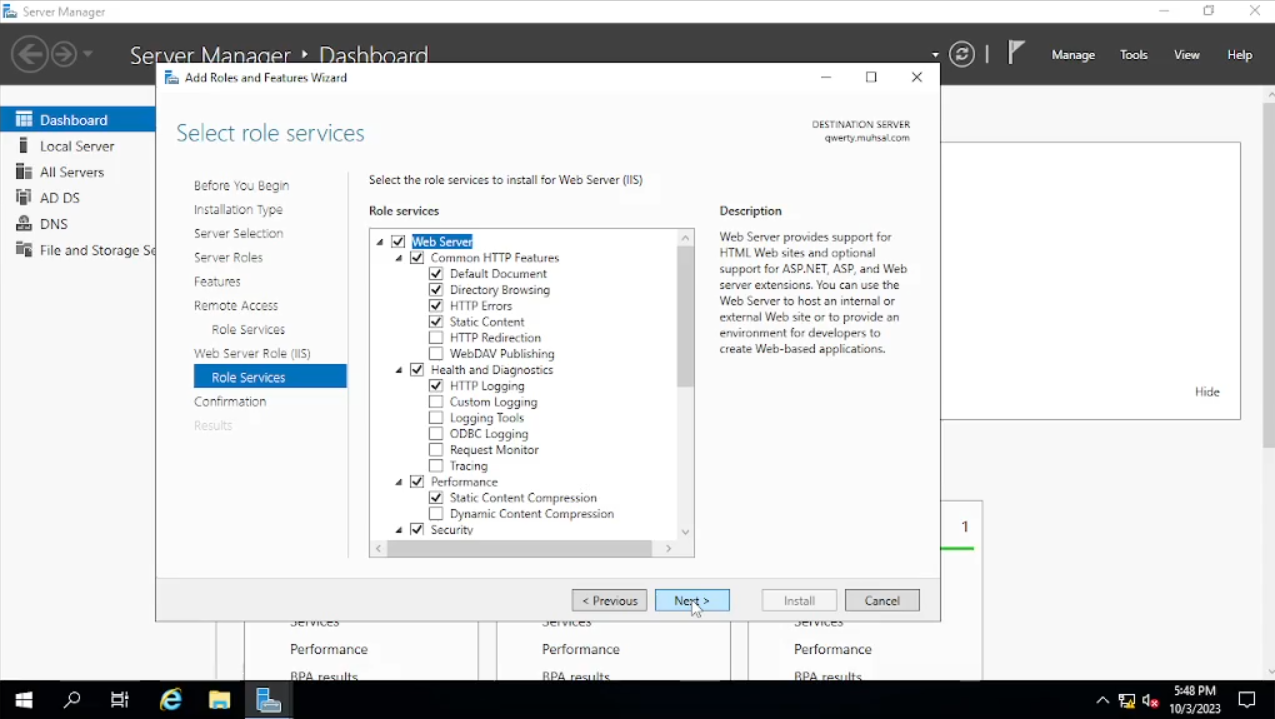
Task: Uncheck the Directory Browsing checkbox
Action: (436, 290)
